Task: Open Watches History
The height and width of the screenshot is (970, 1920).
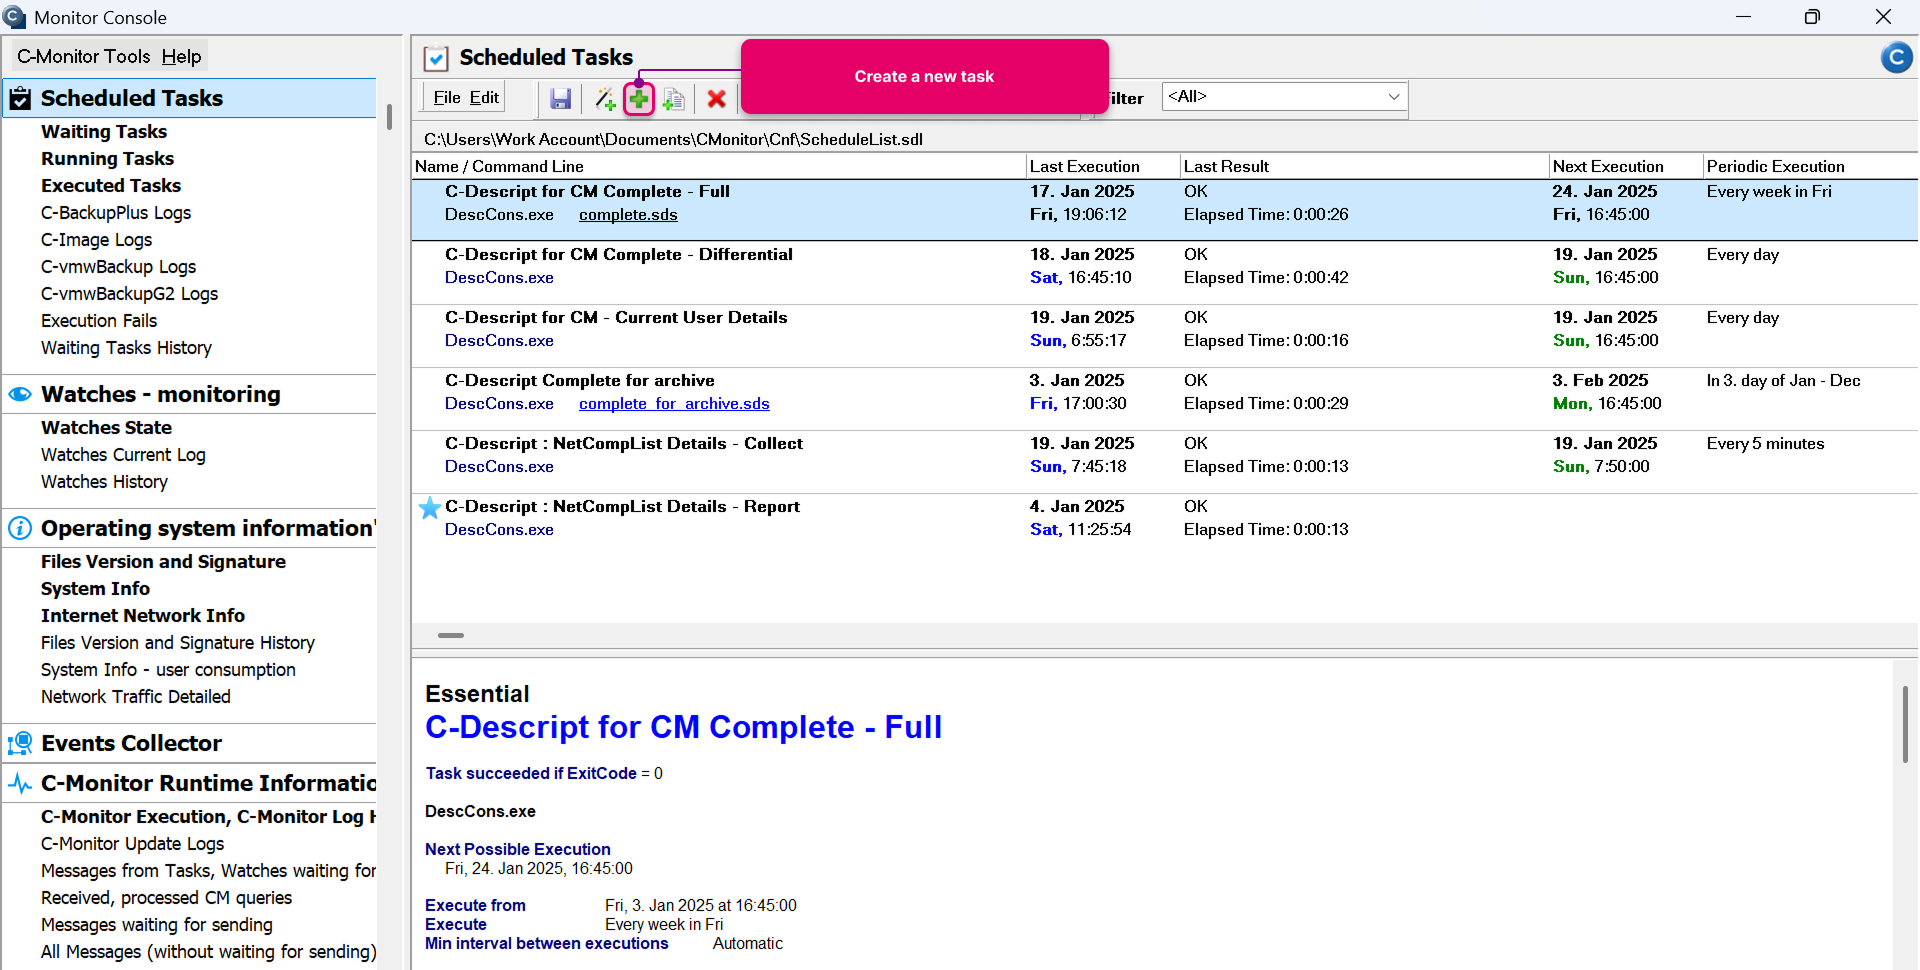Action: pos(104,481)
